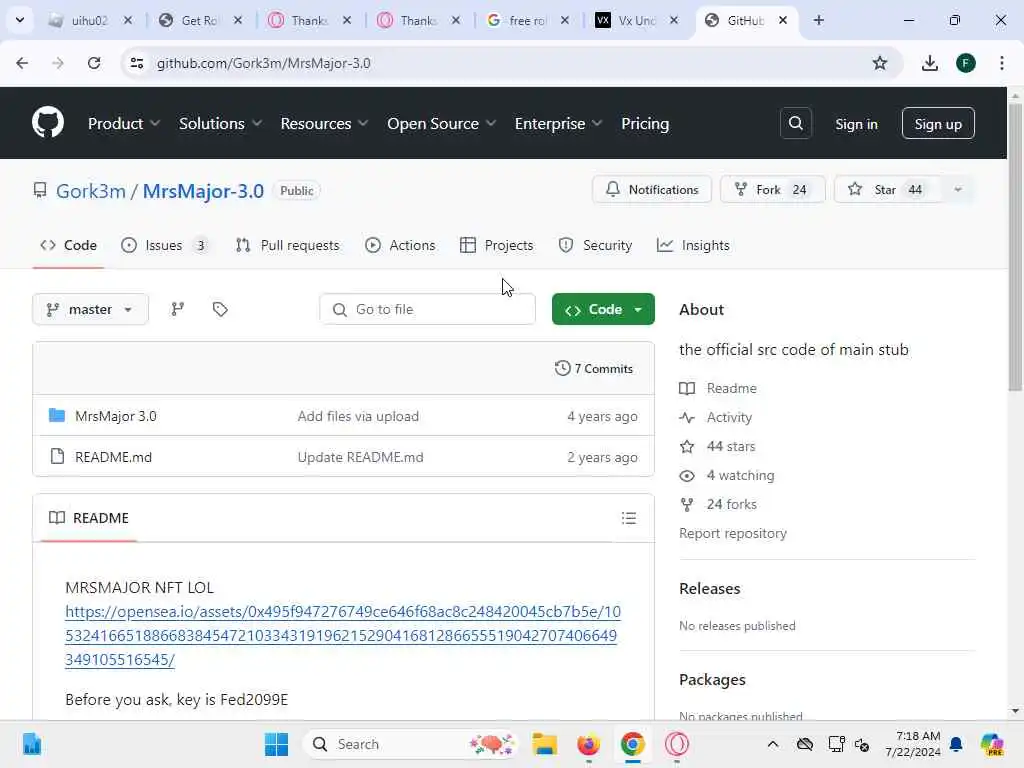Viewport: 1024px width, 768px height.
Task: Fork the repository
Action: (773, 189)
